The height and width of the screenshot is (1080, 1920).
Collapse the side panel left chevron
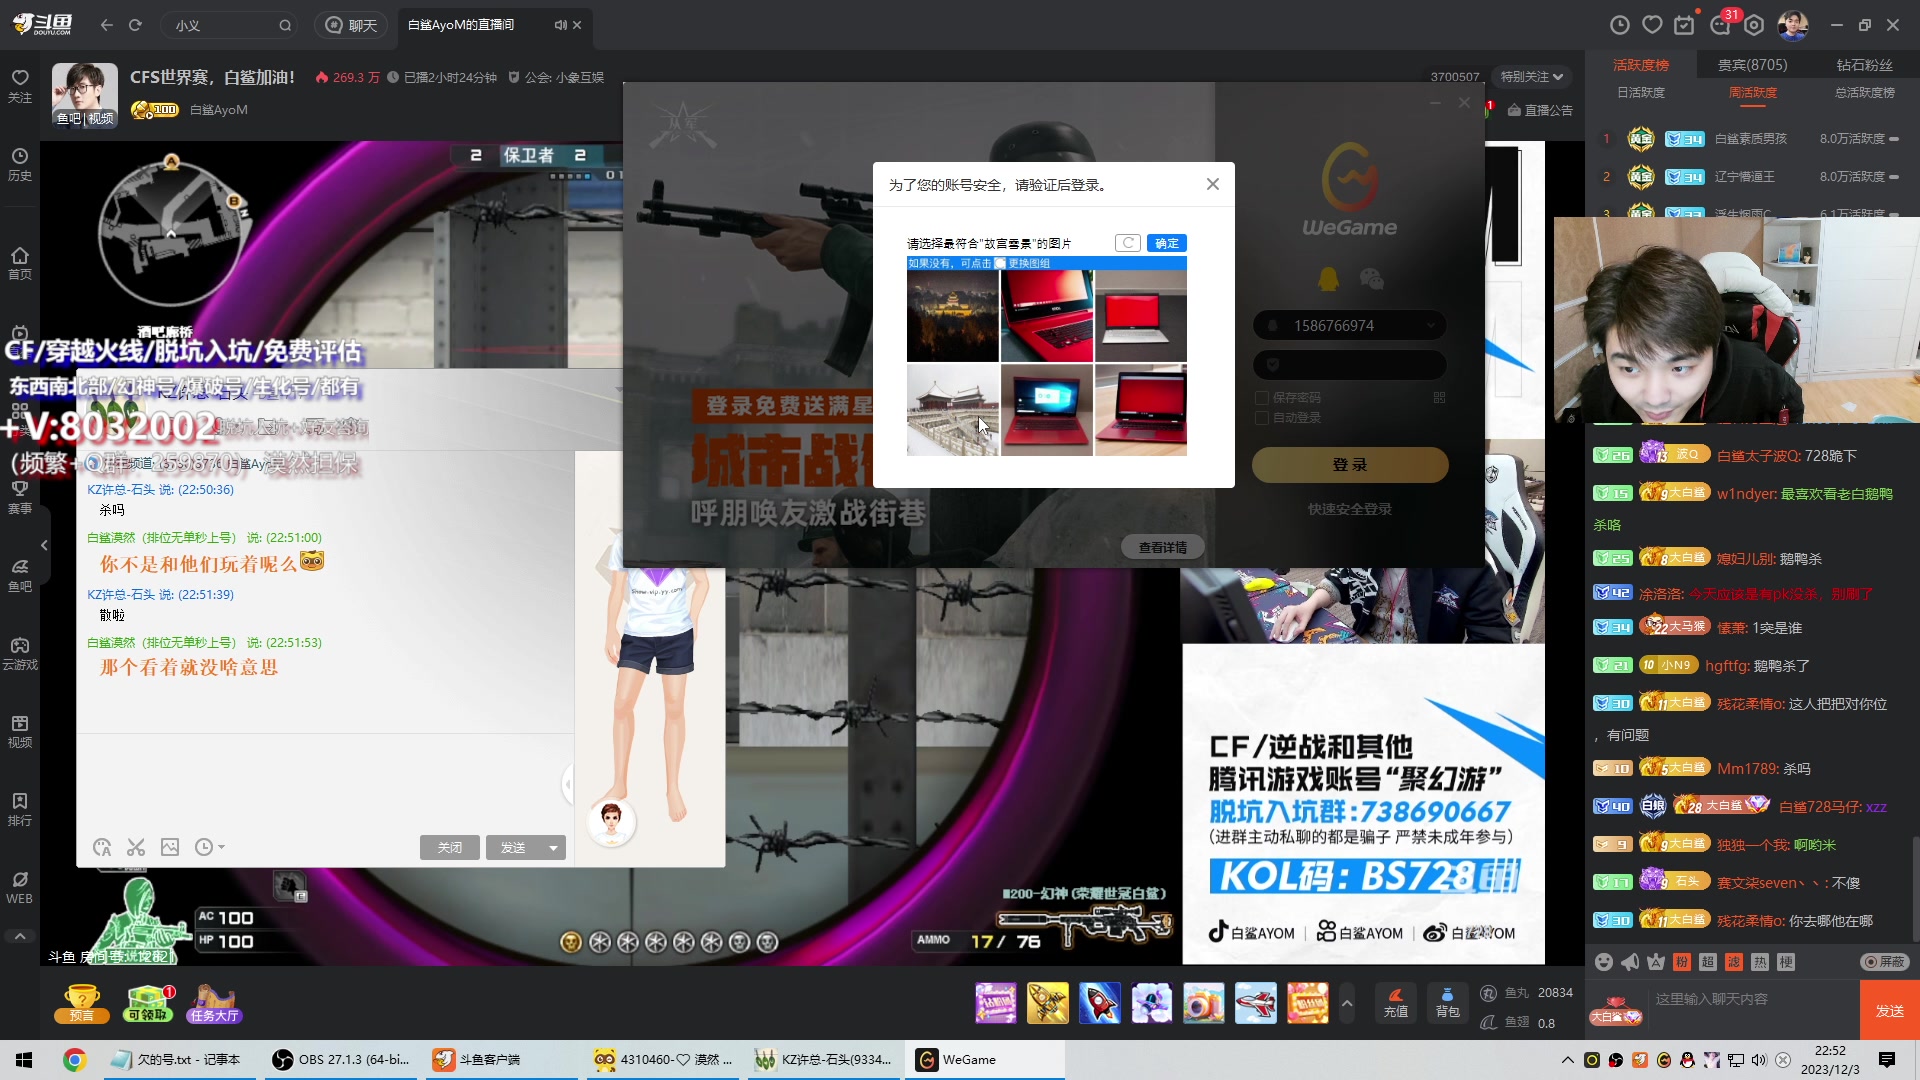pos(44,545)
